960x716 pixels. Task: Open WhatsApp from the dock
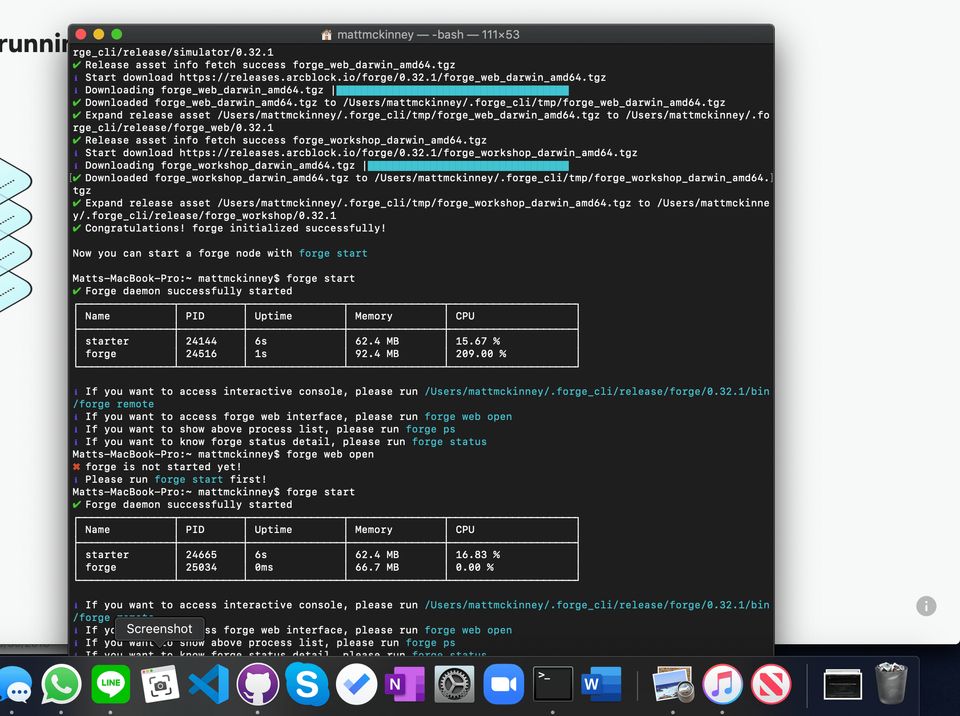tap(62, 685)
